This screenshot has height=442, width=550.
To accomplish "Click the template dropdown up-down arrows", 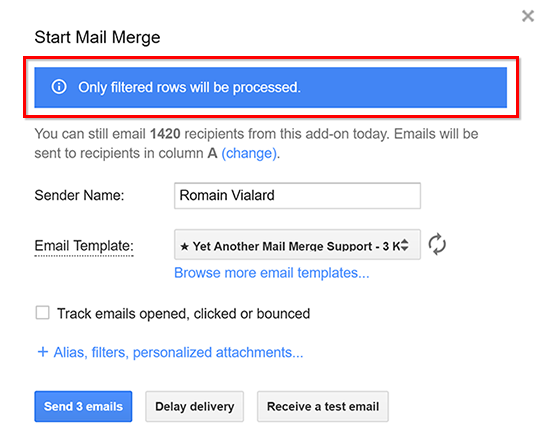I will [405, 245].
